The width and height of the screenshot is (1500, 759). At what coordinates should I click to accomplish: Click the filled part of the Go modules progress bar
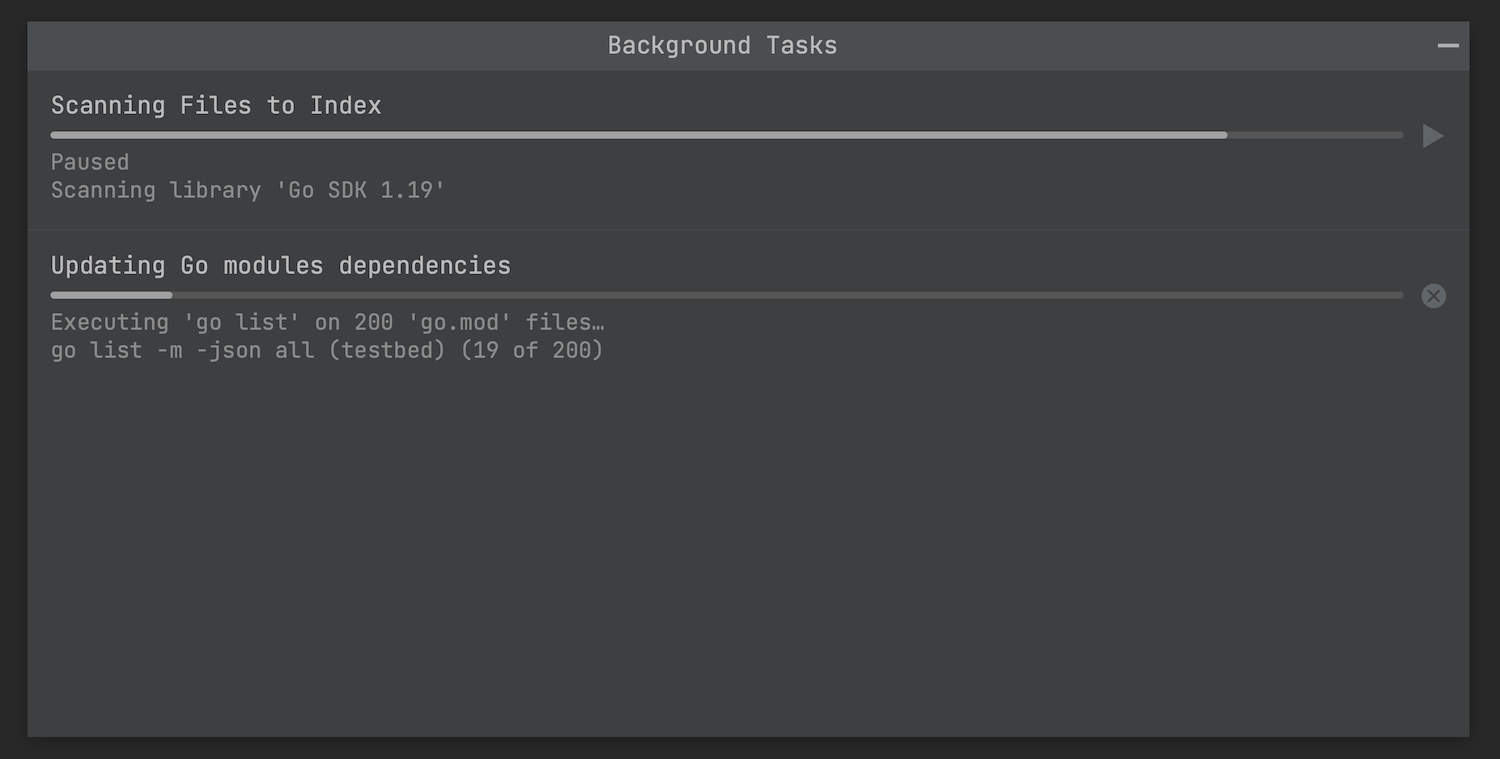pyautogui.click(x=111, y=295)
